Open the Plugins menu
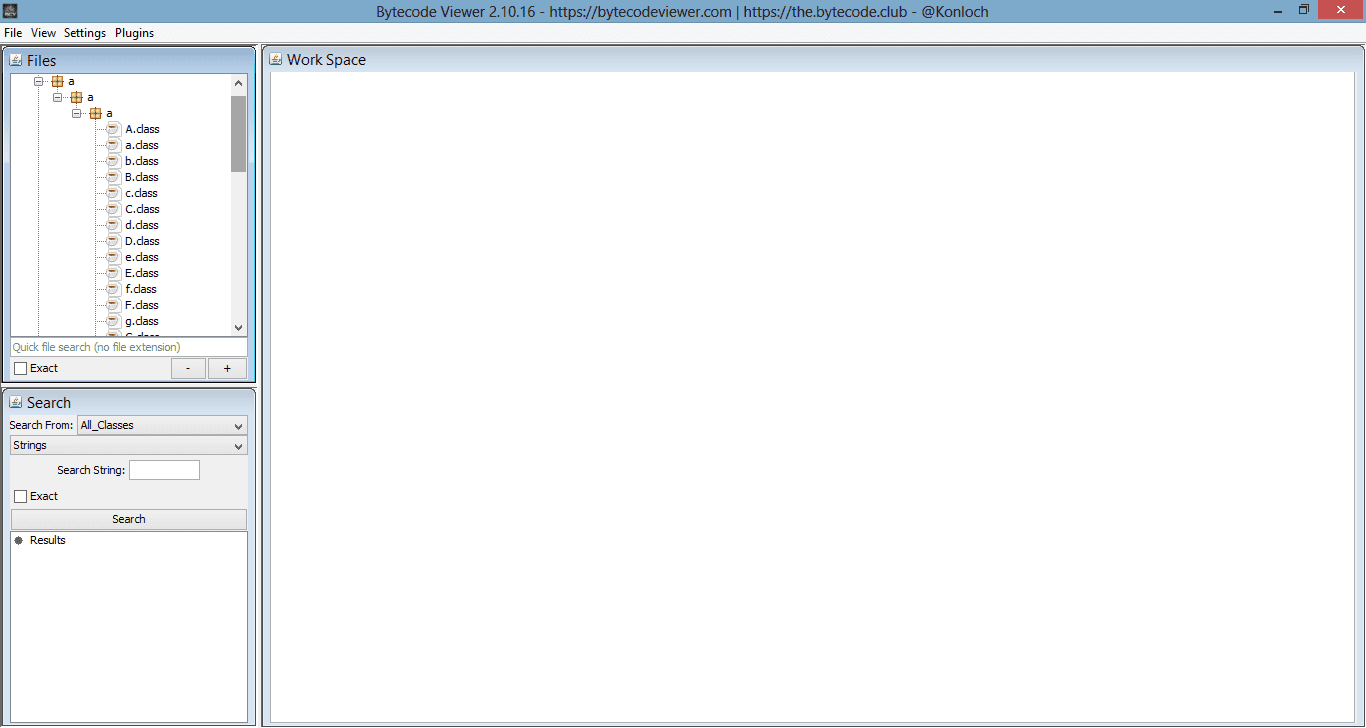Image resolution: width=1366 pixels, height=728 pixels. click(134, 33)
